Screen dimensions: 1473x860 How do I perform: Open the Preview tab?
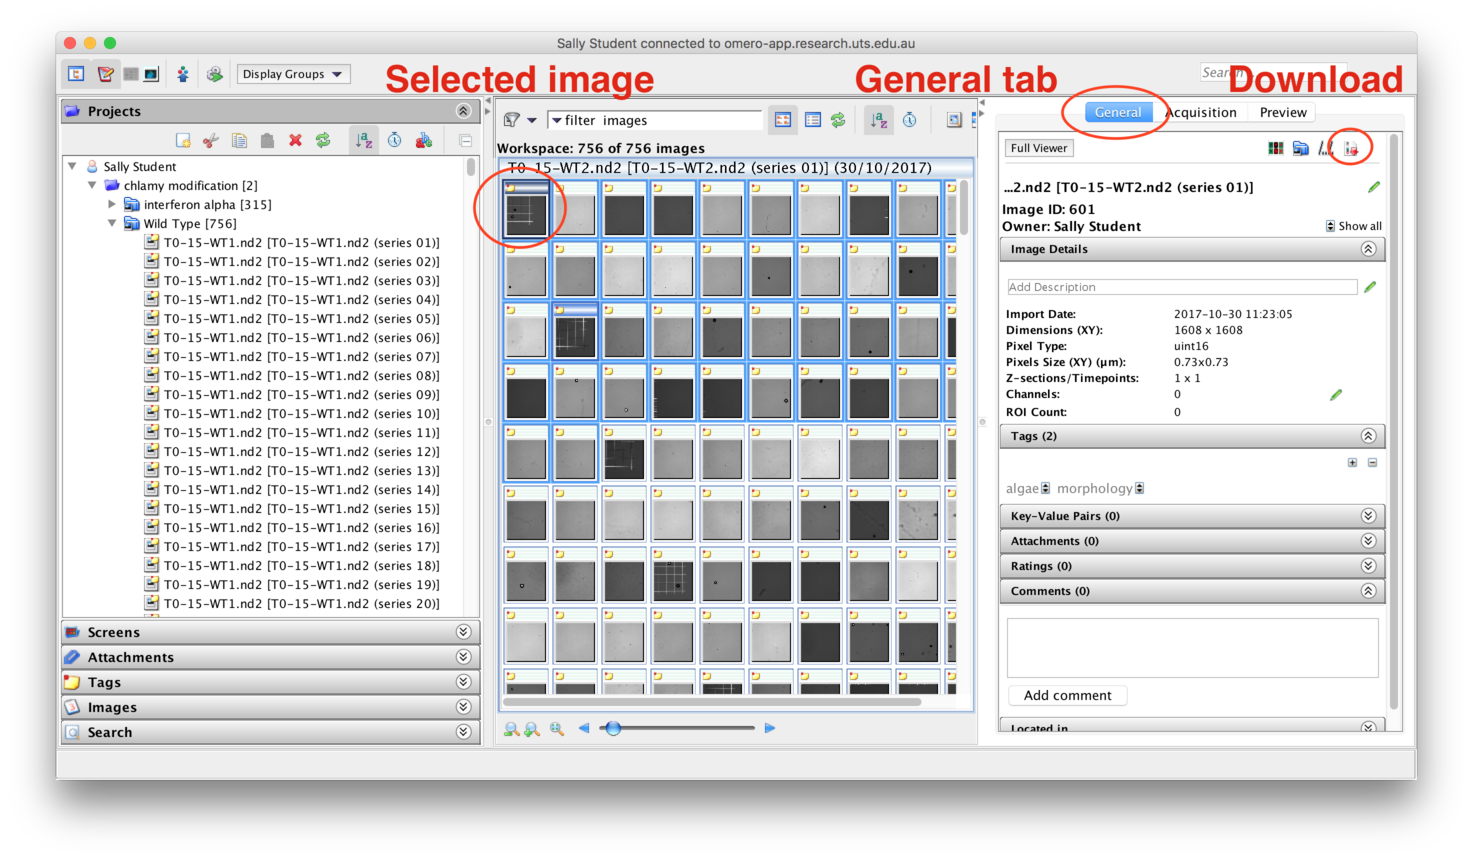pos(1282,112)
